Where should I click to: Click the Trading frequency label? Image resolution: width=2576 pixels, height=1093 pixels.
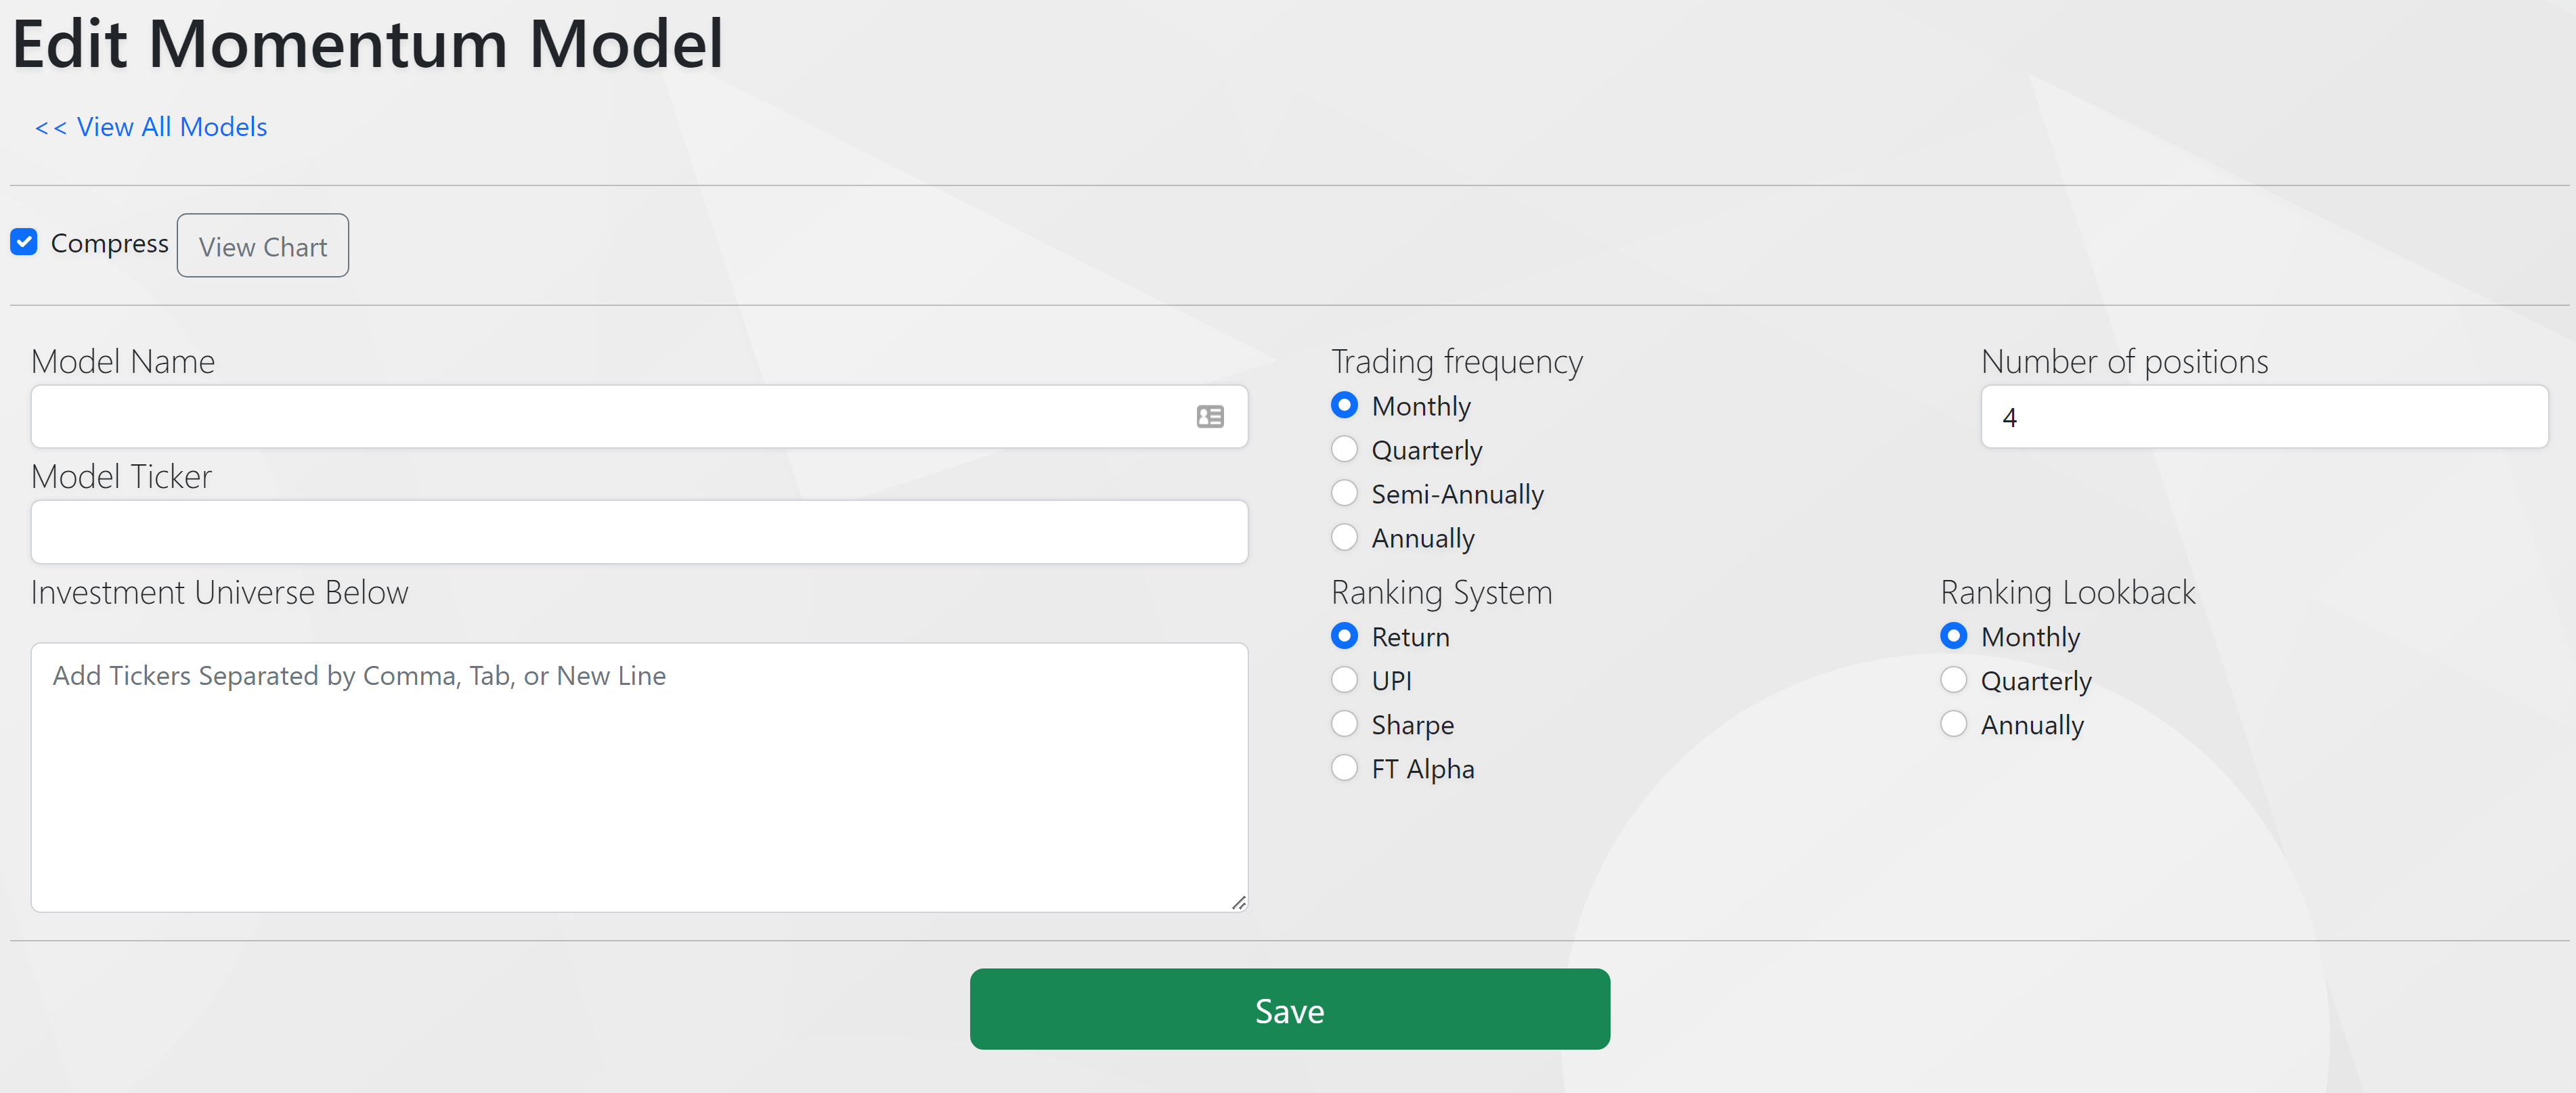coord(1457,361)
